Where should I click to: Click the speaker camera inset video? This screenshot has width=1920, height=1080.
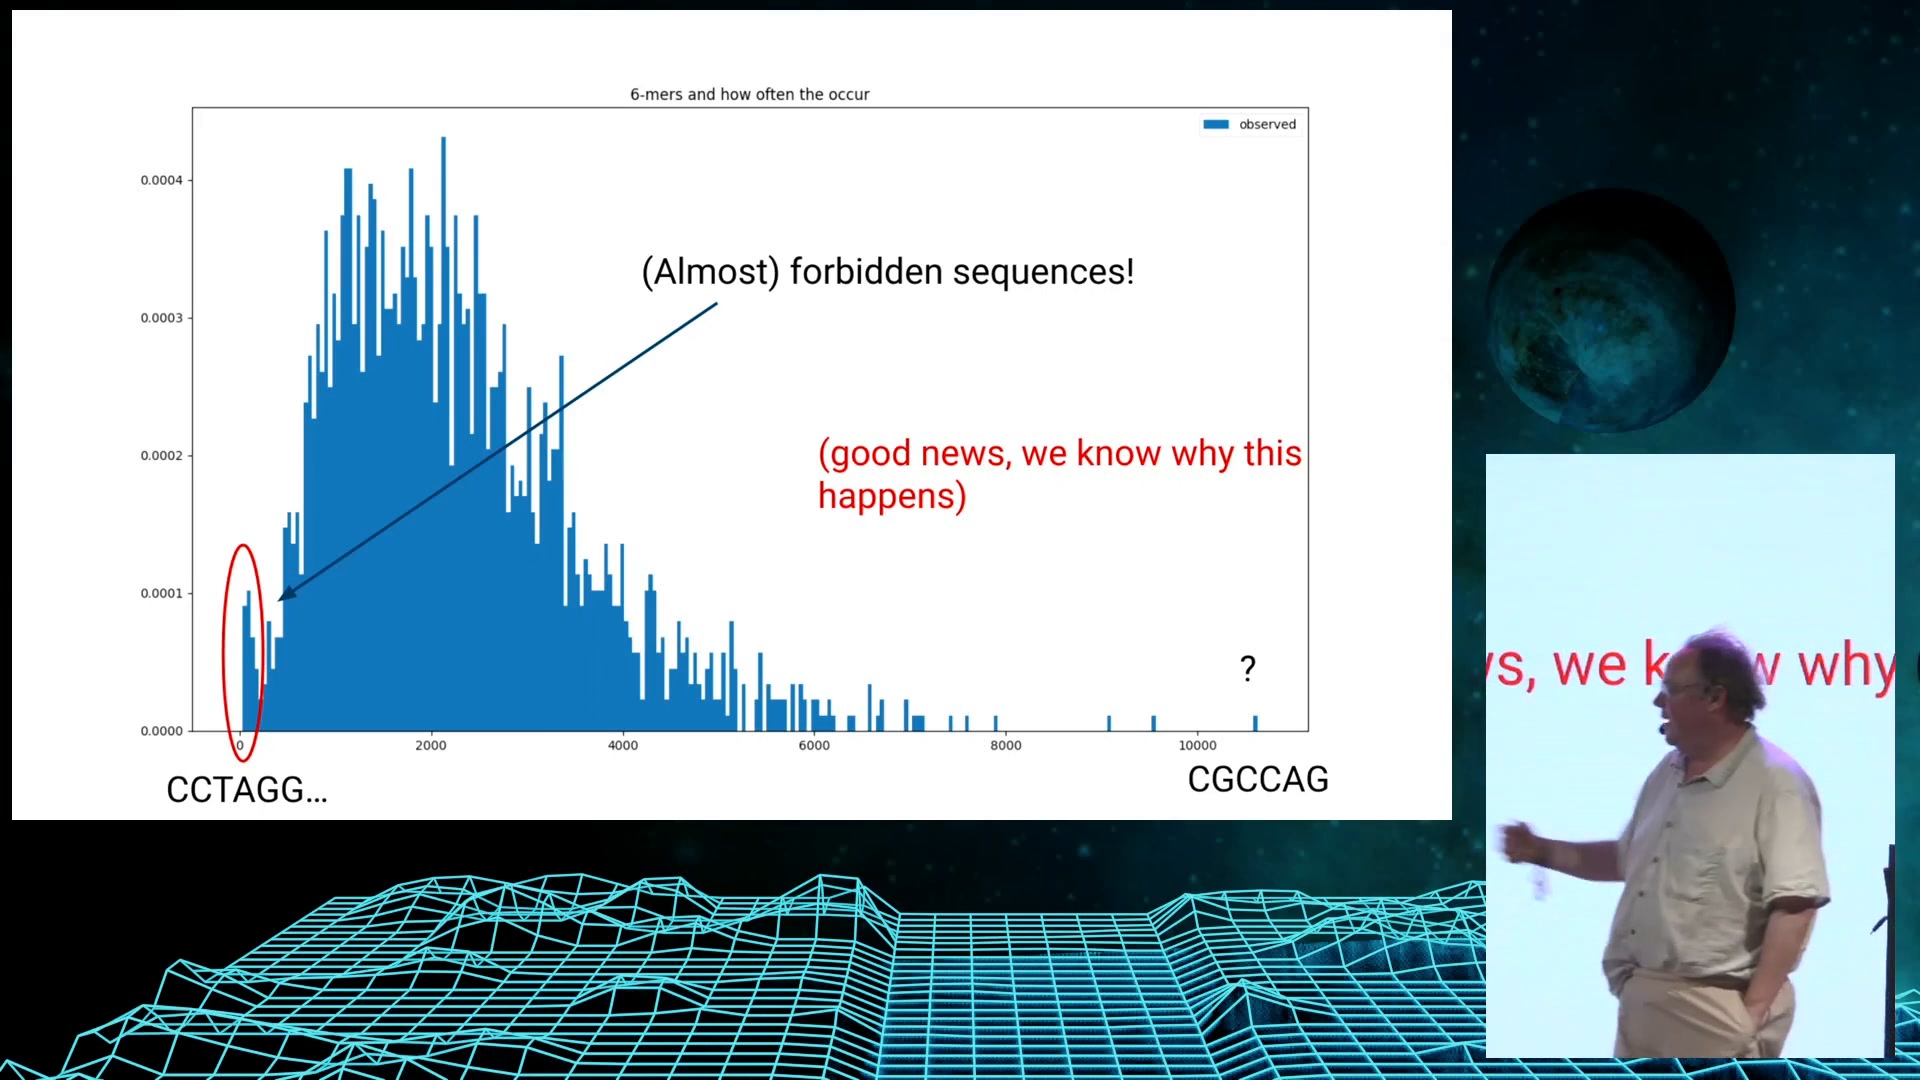click(1690, 756)
